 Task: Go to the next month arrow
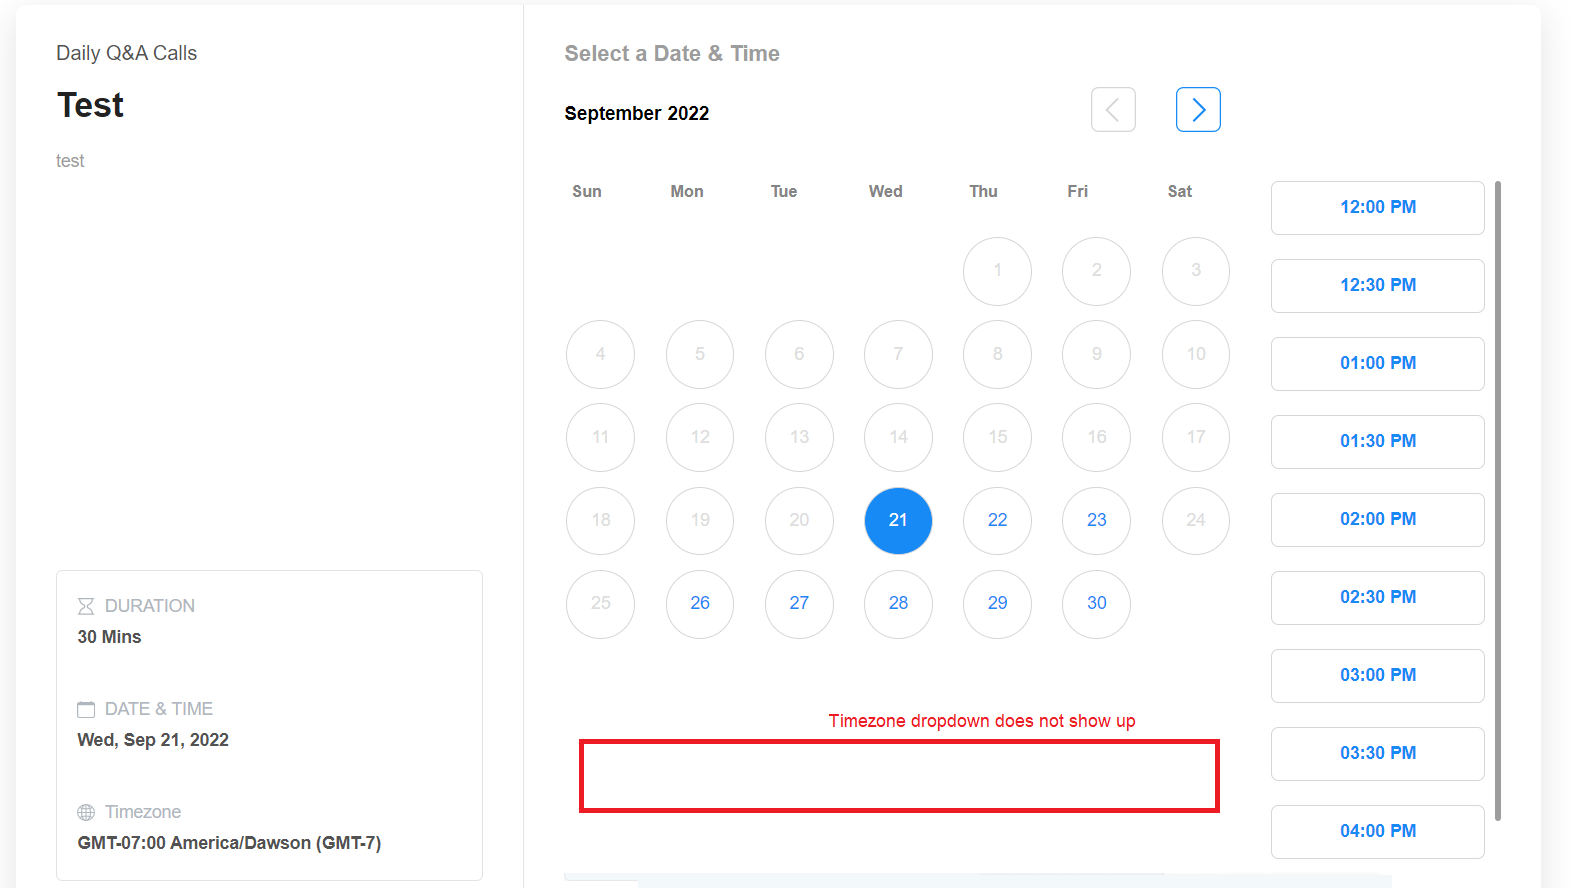coord(1198,110)
